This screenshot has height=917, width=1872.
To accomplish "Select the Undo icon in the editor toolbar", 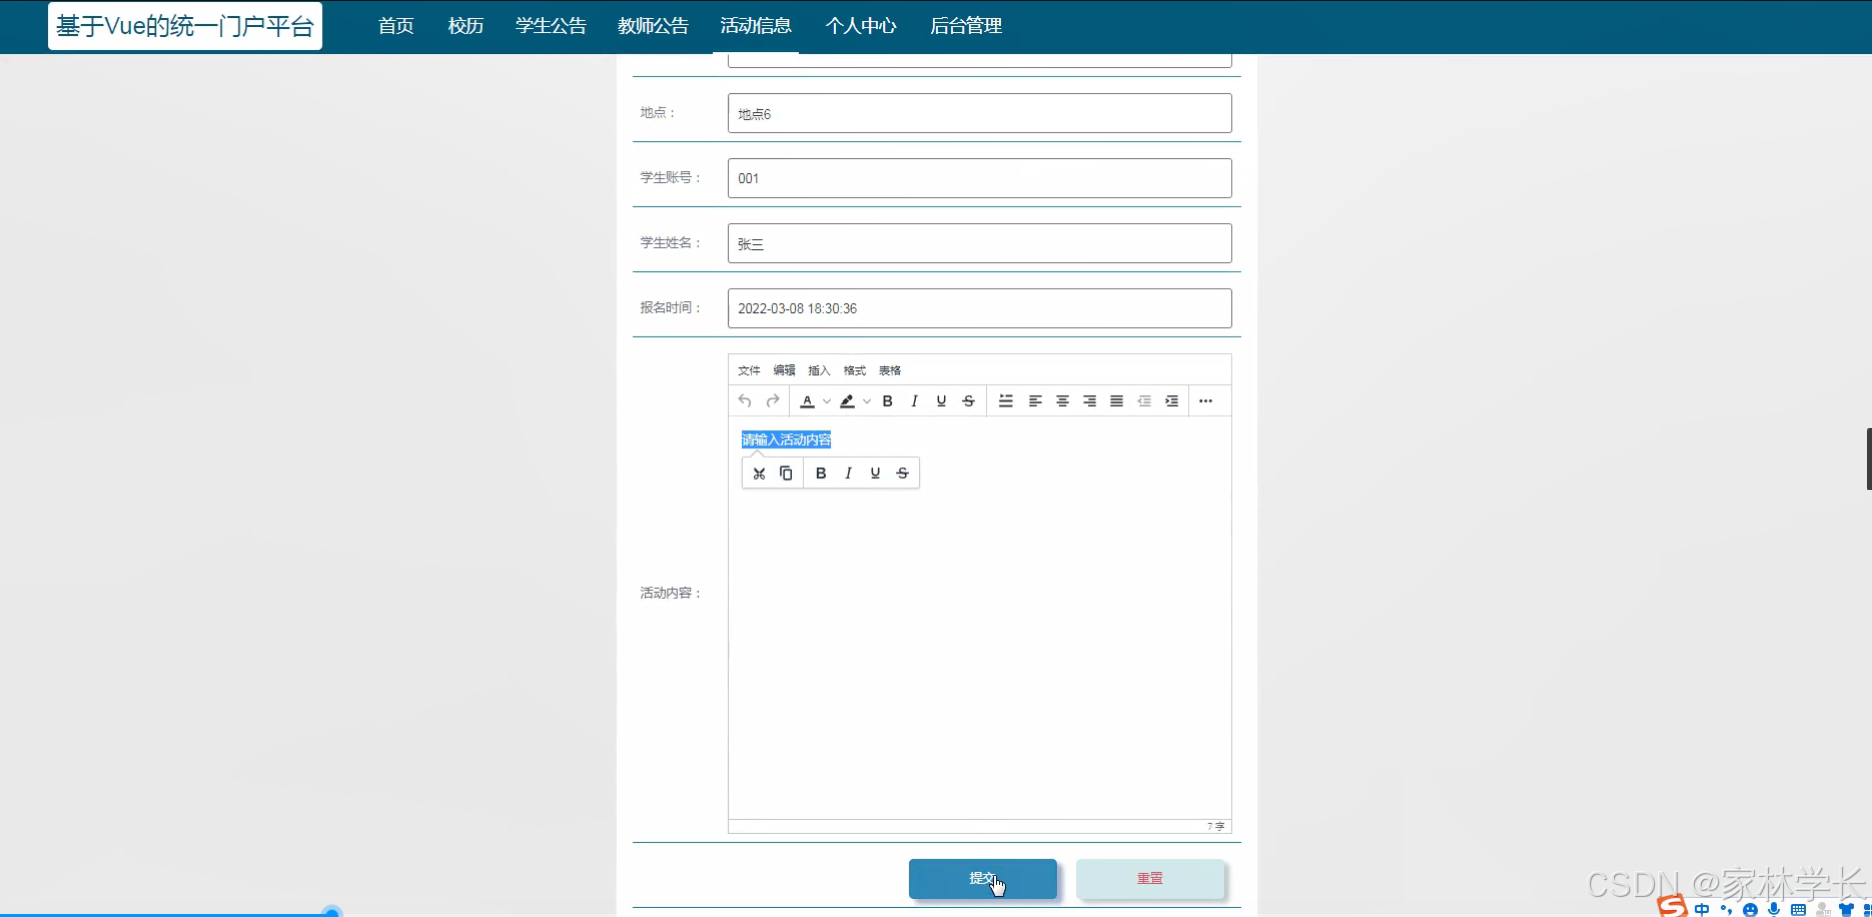I will (744, 400).
